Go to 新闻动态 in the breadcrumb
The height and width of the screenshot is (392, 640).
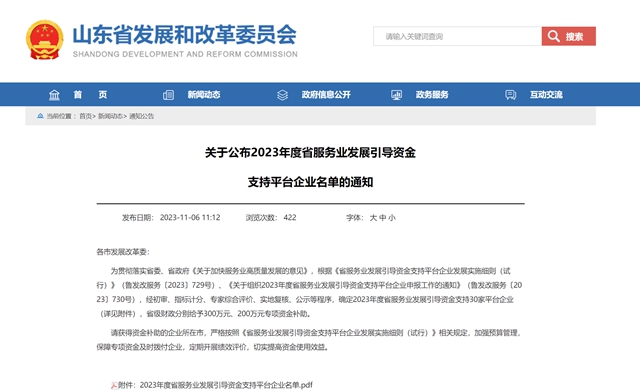coord(110,116)
